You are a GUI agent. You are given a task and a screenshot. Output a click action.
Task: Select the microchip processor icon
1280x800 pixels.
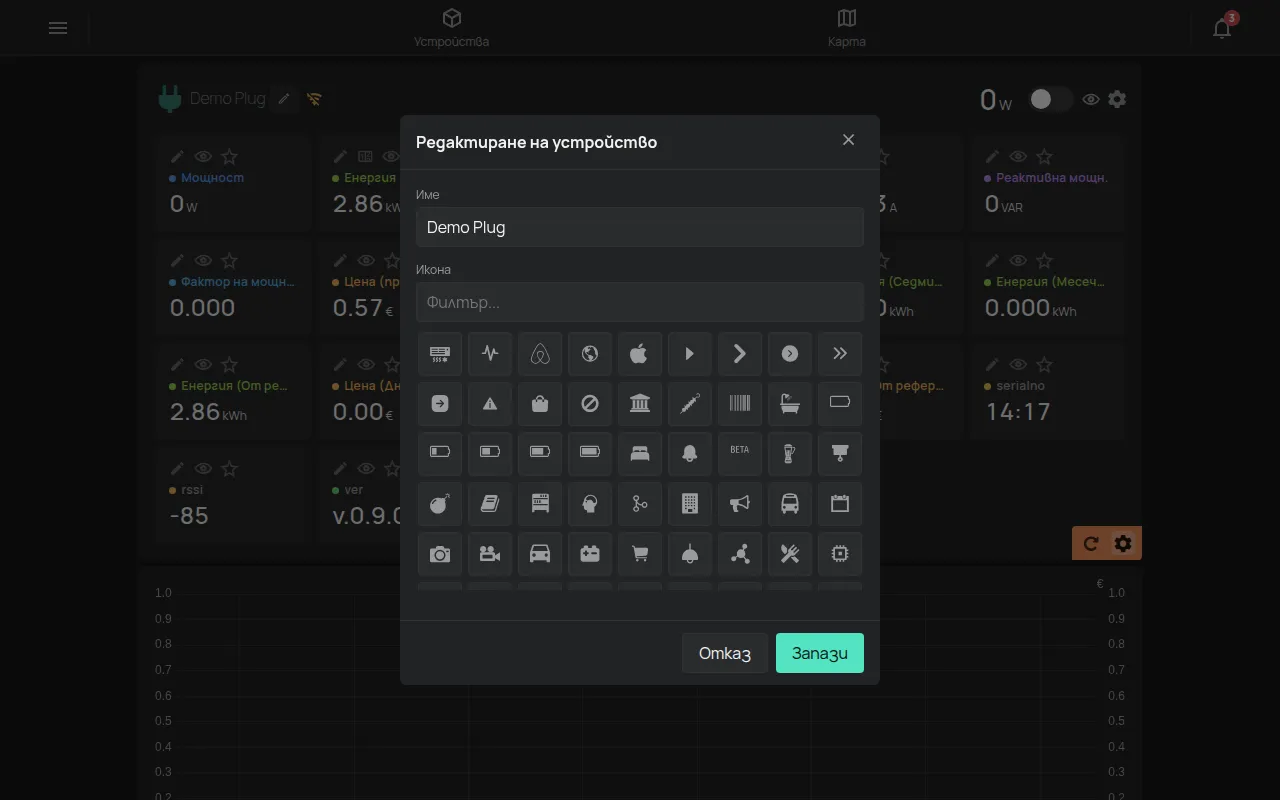click(x=840, y=553)
